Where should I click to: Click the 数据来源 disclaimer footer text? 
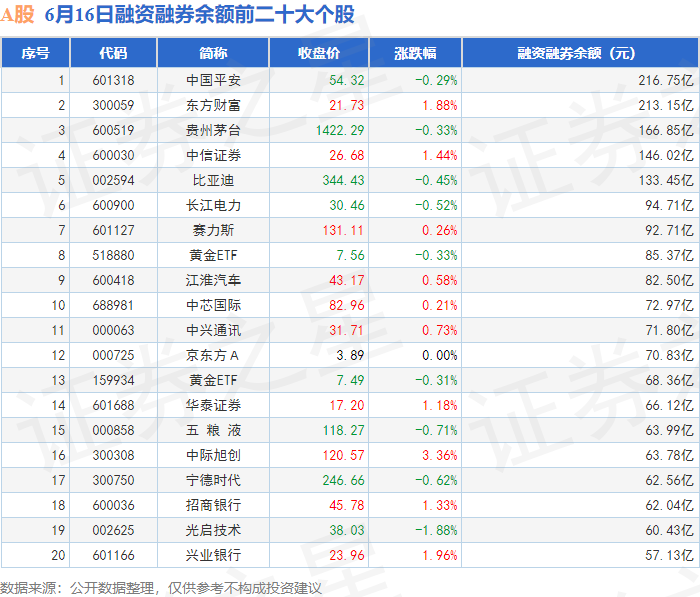tap(161, 588)
